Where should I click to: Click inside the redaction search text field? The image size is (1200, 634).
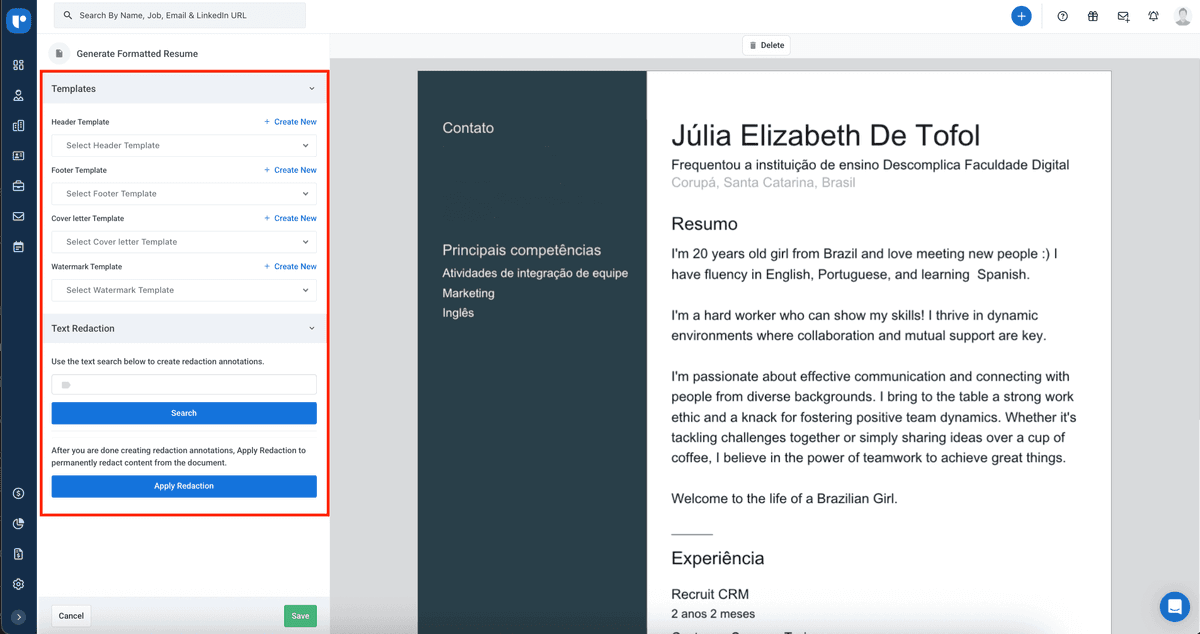coord(183,384)
